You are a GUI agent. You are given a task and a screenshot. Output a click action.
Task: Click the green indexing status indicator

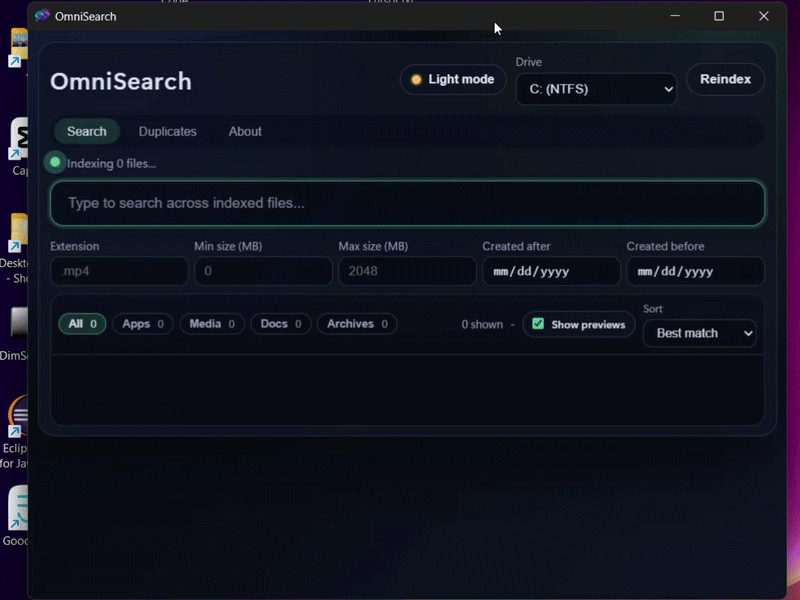55,162
